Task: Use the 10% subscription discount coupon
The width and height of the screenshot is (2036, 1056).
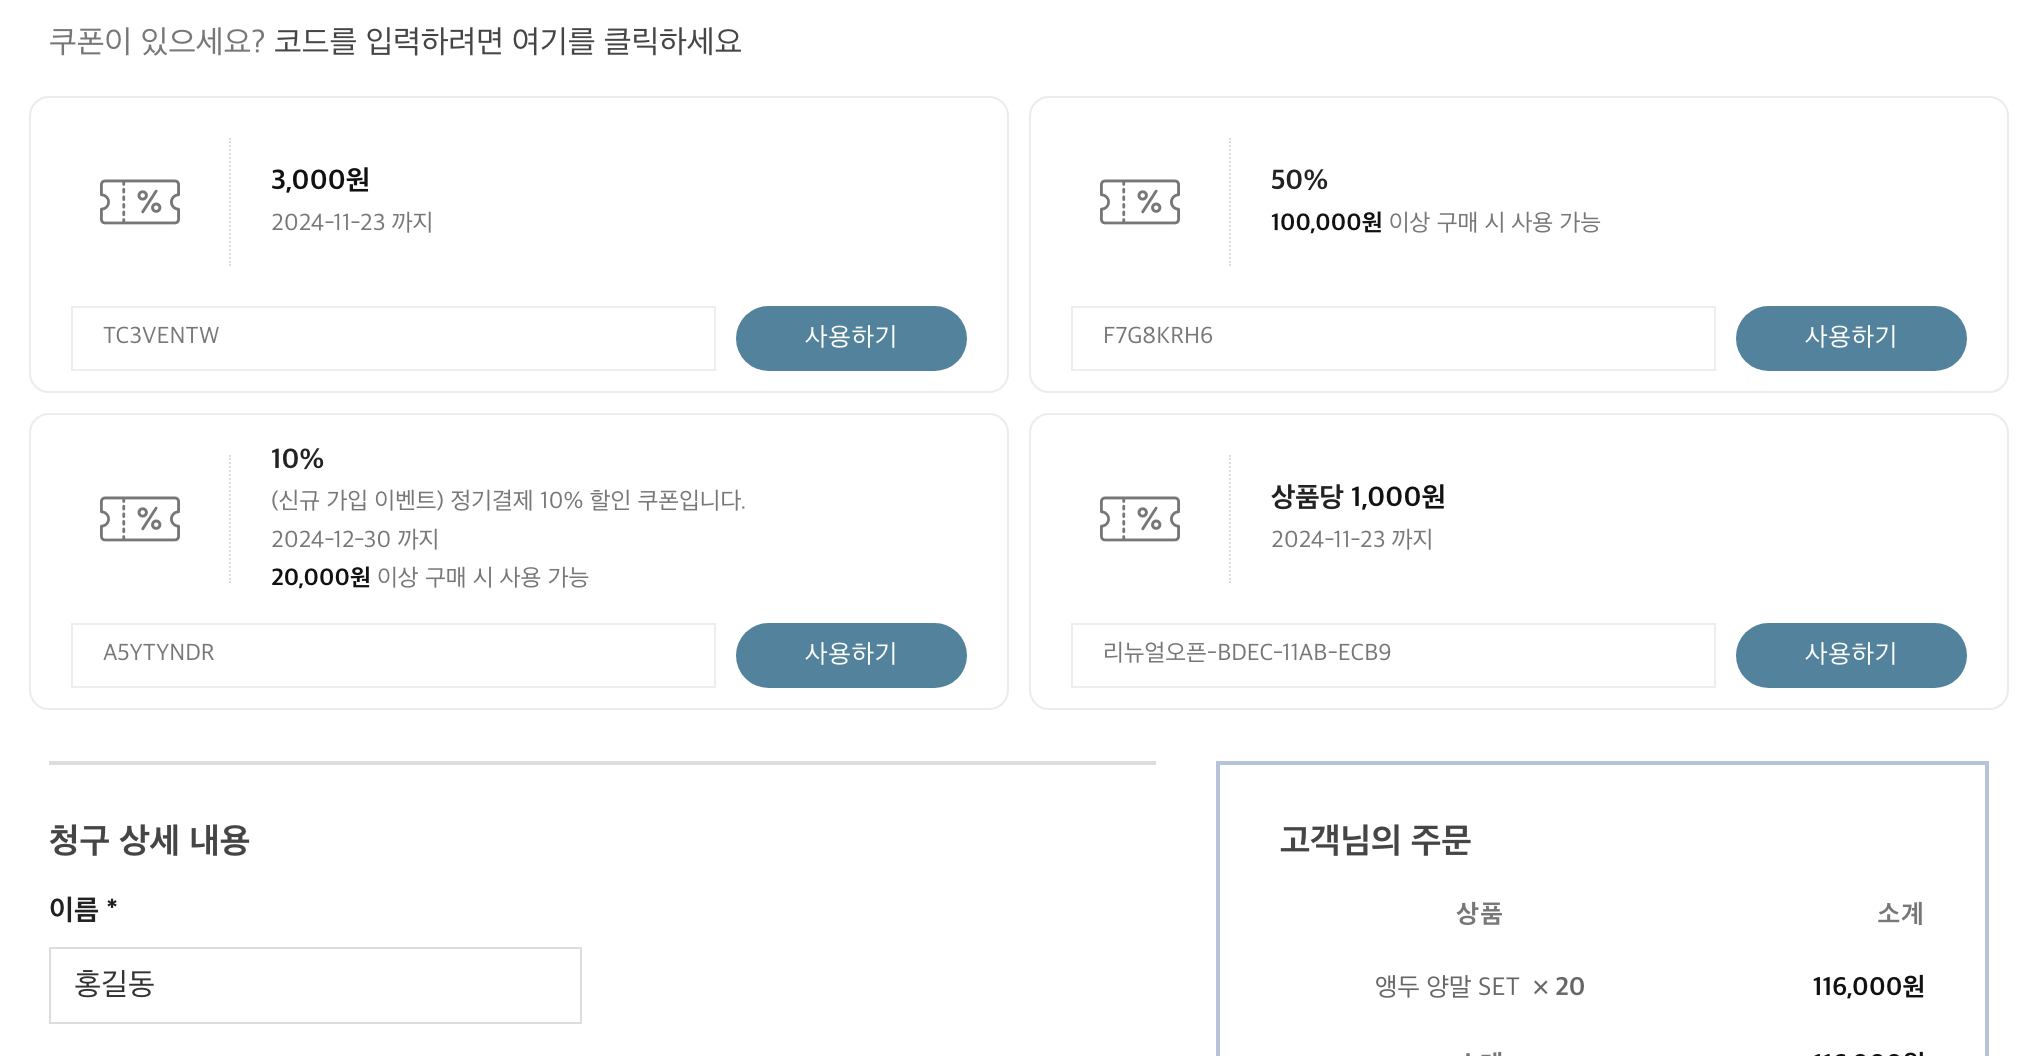Action: pyautogui.click(x=851, y=655)
